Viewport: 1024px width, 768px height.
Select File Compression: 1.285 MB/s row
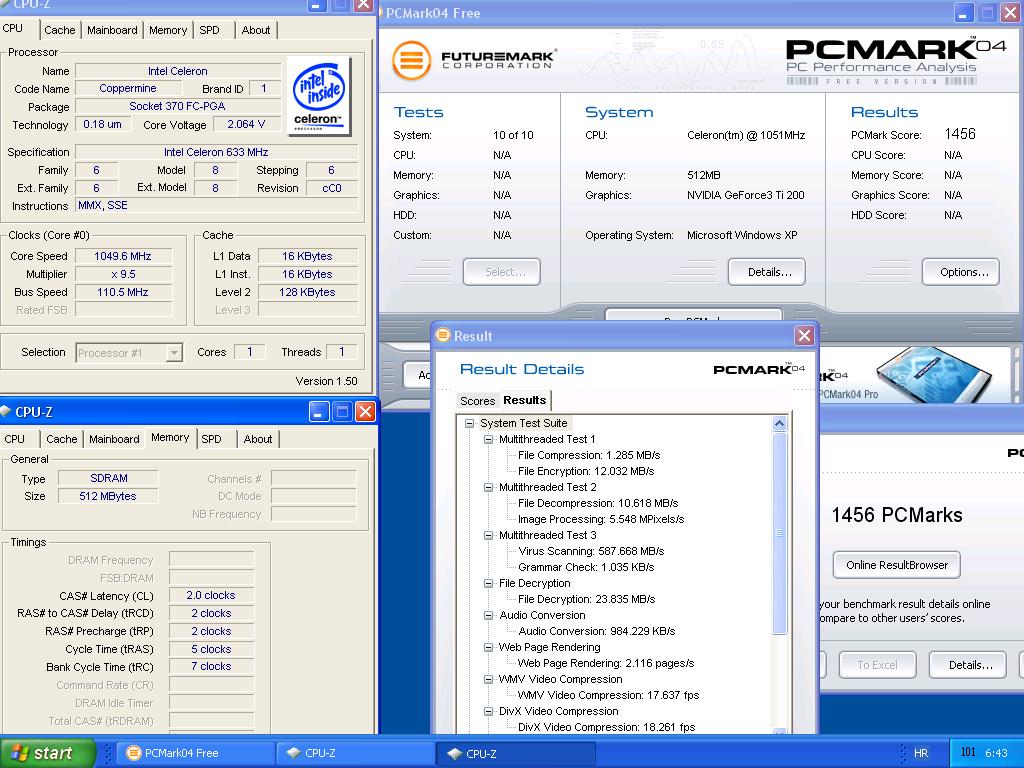click(588, 455)
